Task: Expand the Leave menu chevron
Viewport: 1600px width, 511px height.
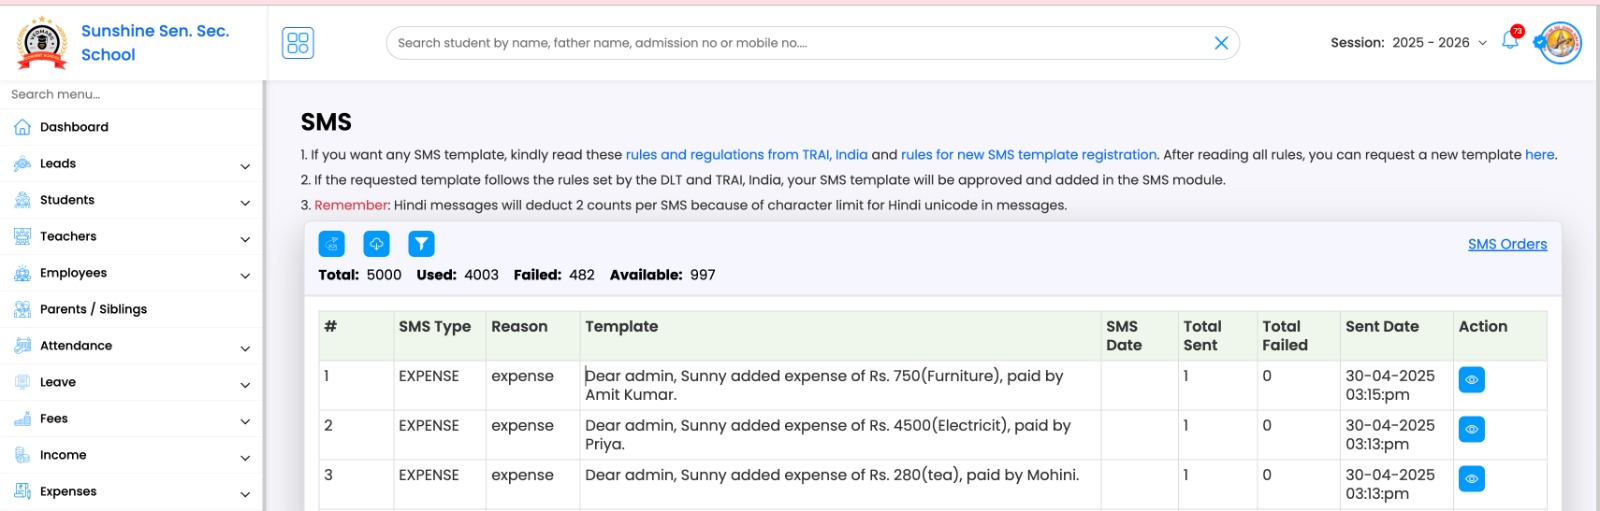Action: (x=245, y=385)
